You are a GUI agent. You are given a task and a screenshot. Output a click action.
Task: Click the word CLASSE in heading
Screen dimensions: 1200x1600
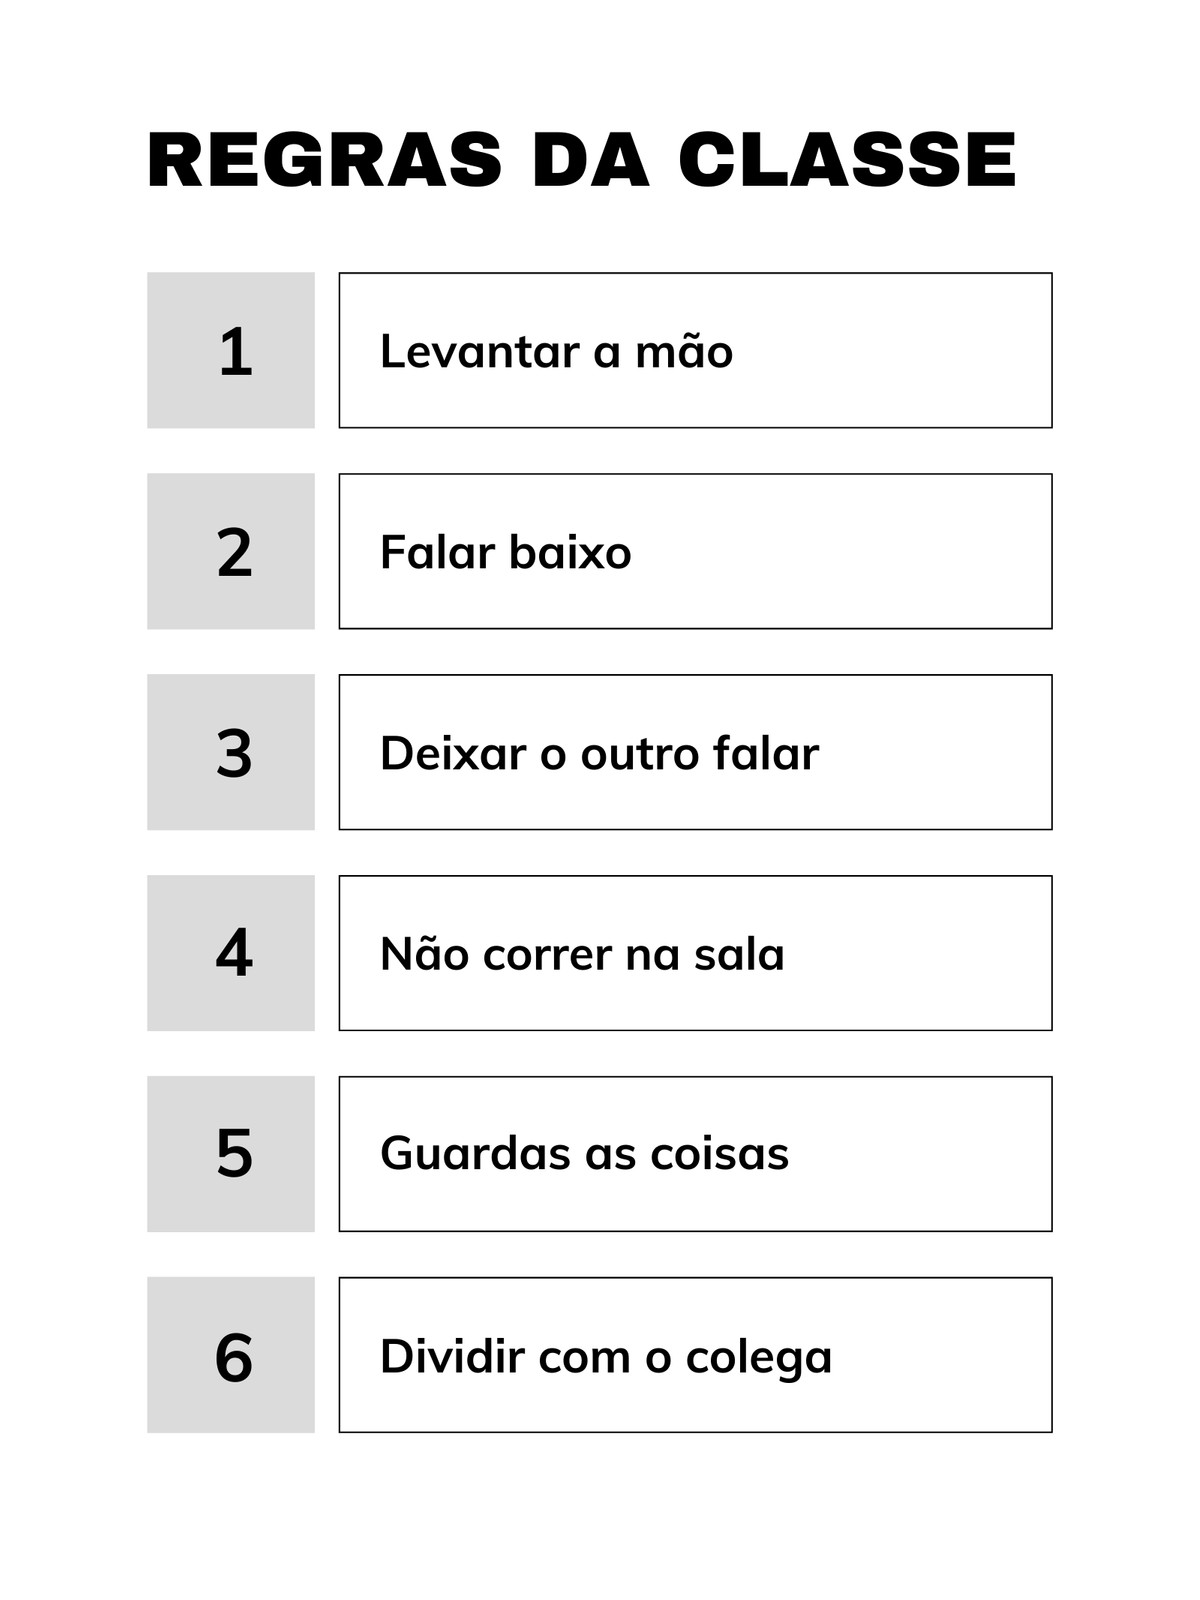coord(847,160)
